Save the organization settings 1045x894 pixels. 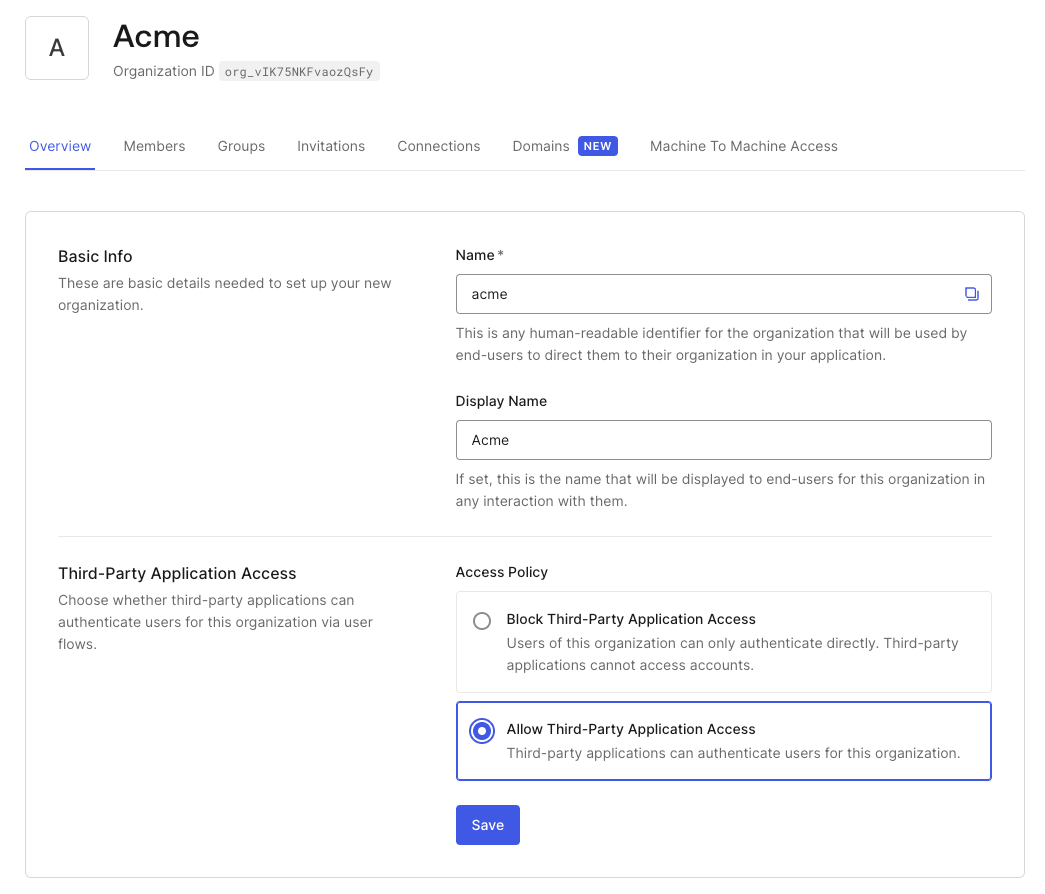pyautogui.click(x=488, y=825)
